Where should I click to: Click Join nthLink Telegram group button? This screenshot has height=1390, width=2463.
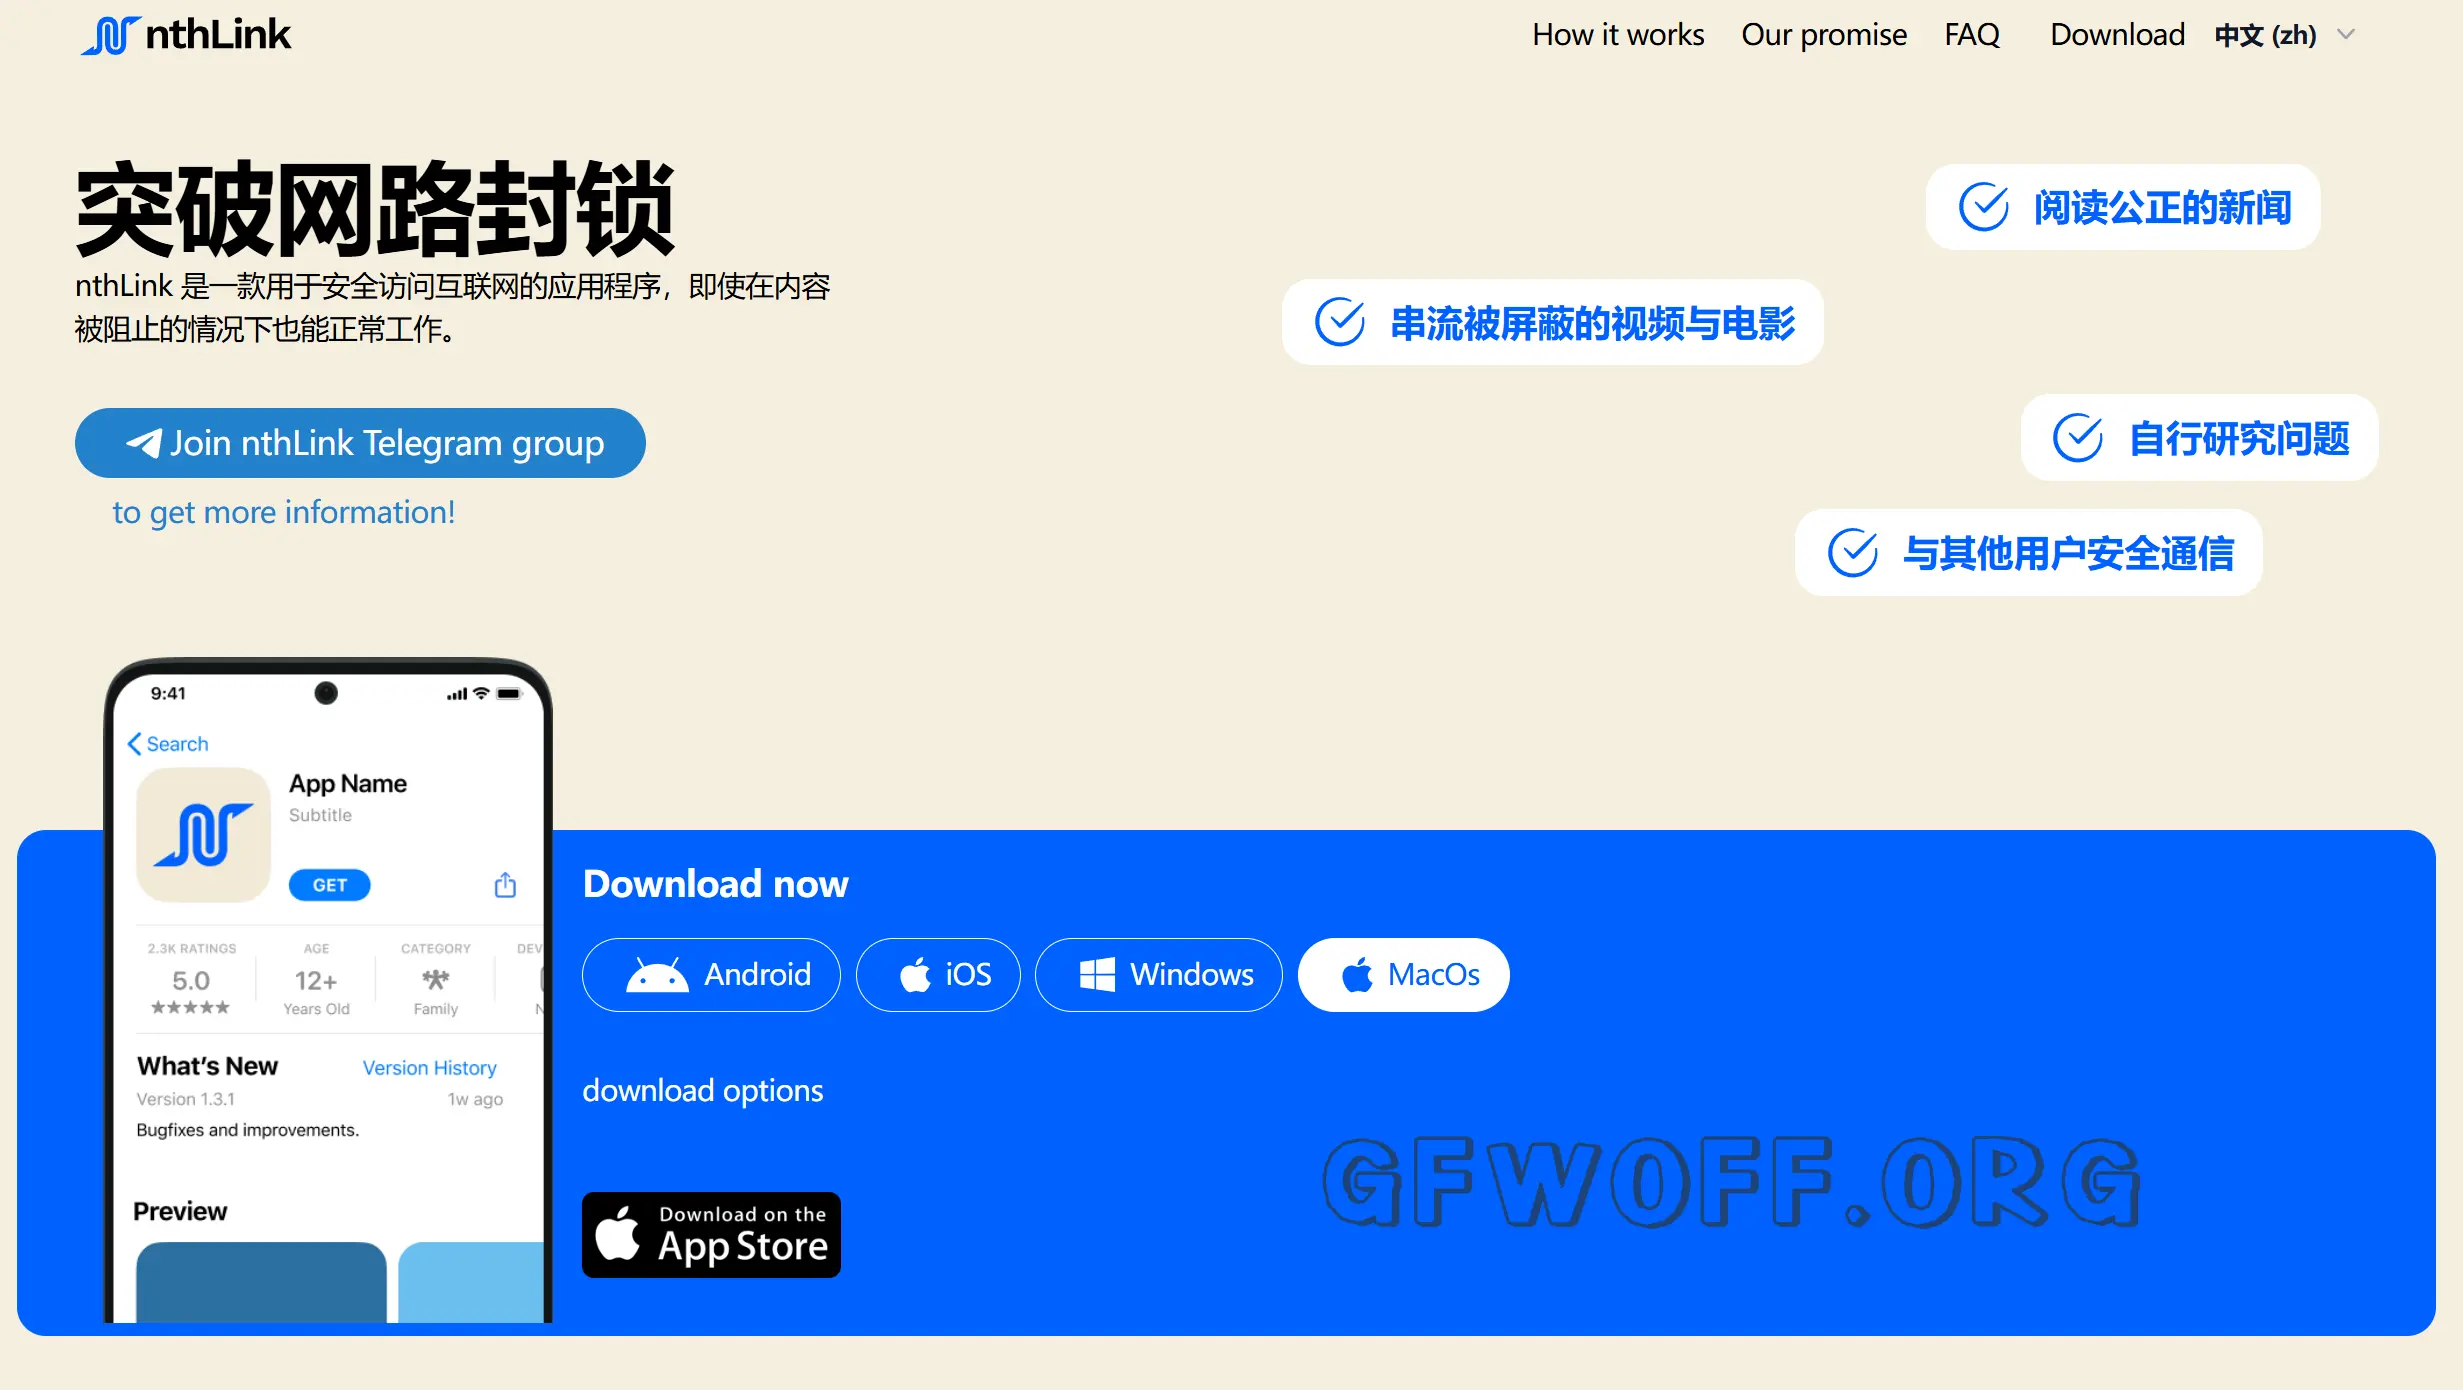point(362,443)
